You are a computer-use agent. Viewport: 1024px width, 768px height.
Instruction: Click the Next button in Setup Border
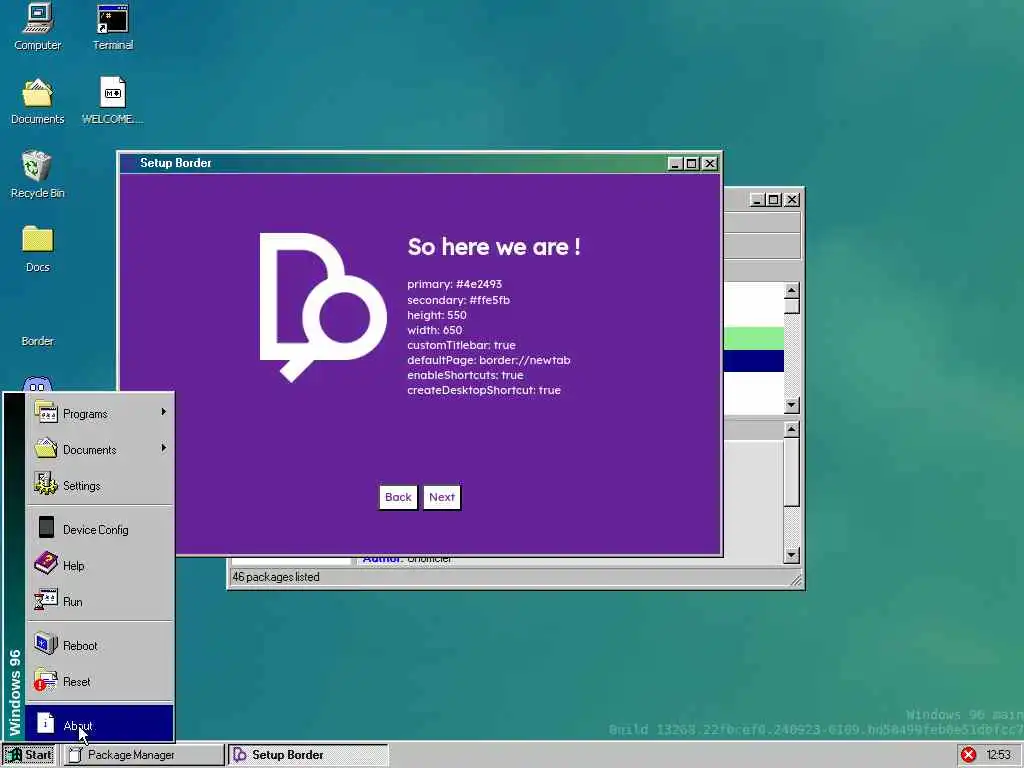point(442,497)
